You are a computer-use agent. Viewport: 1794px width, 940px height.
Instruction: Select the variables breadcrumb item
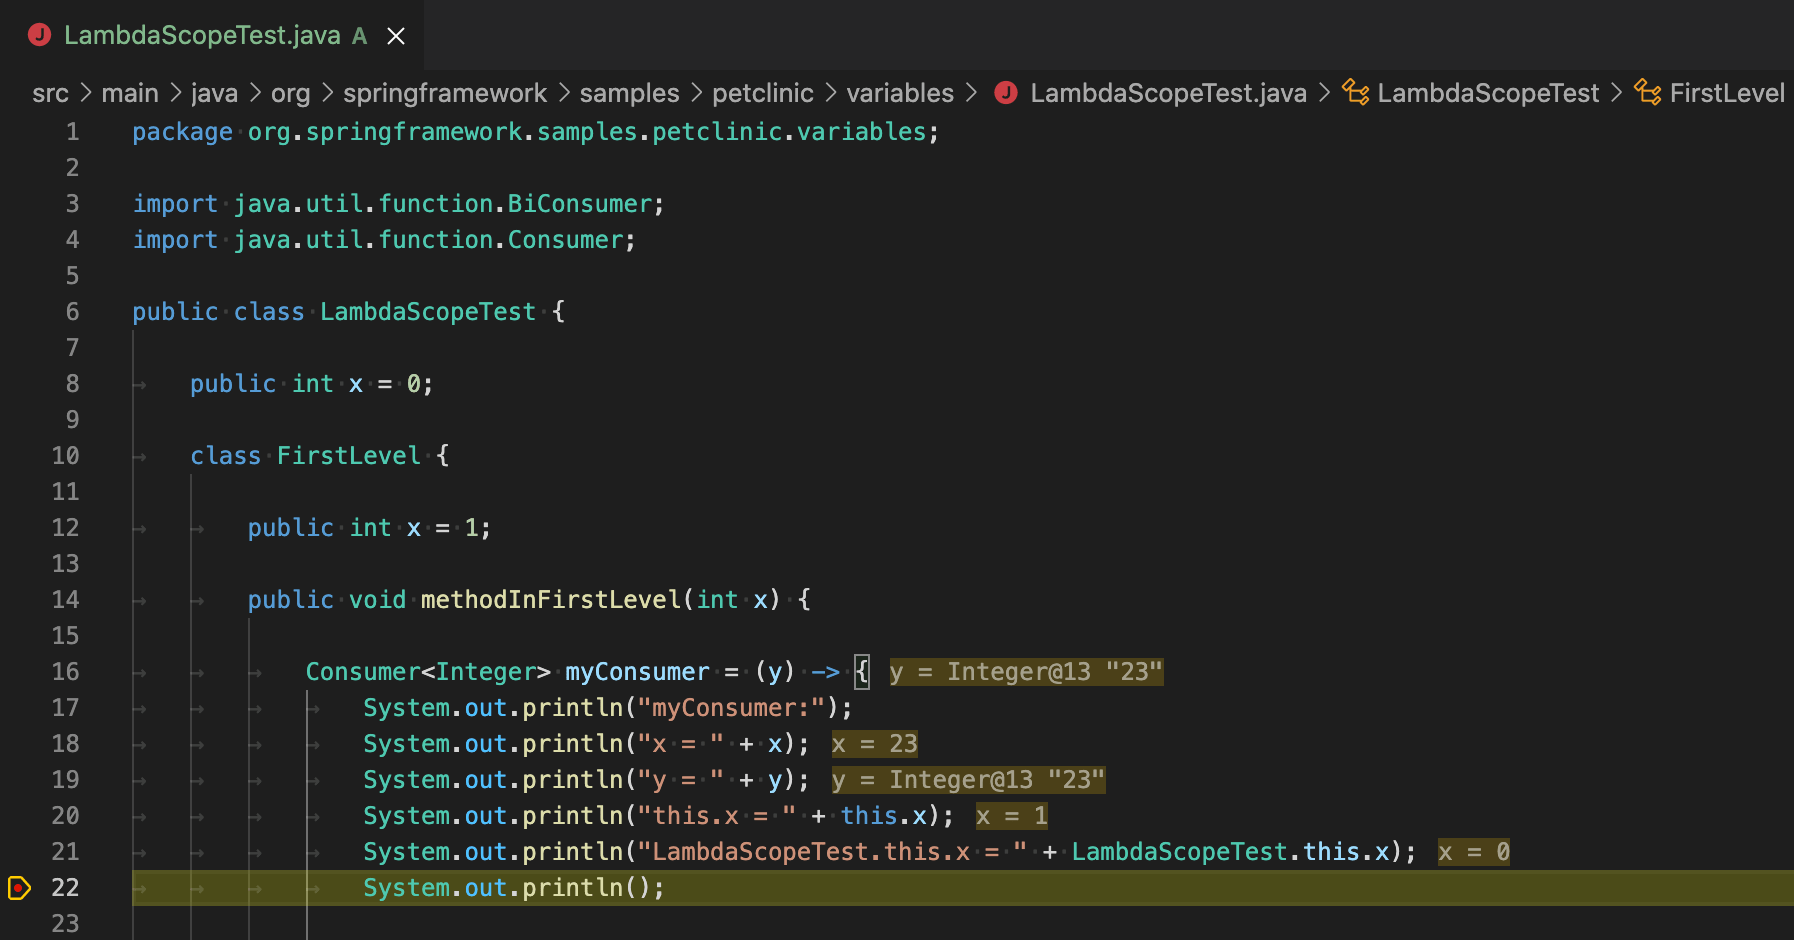click(x=899, y=92)
